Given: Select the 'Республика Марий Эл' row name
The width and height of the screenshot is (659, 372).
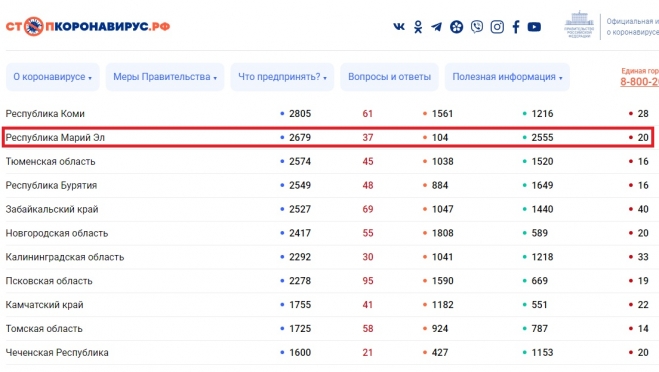Looking at the screenshot, I should pos(55,138).
